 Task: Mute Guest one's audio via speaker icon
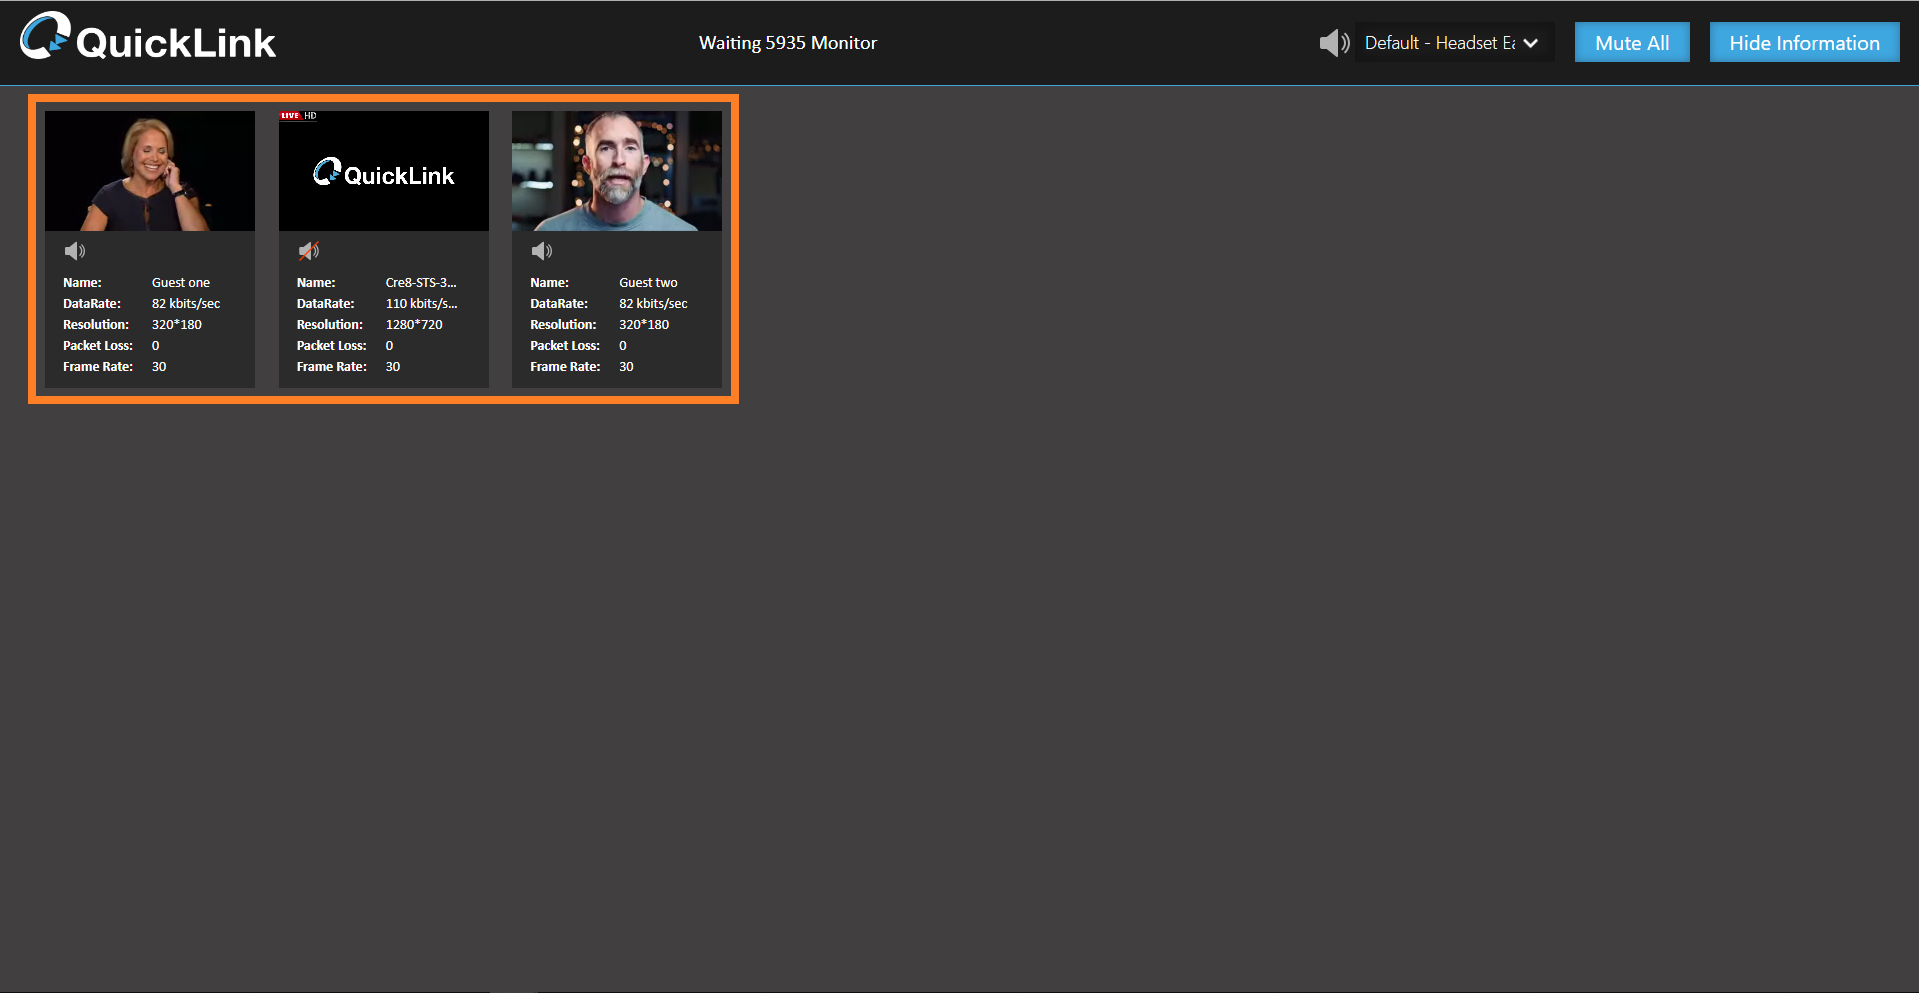[75, 251]
